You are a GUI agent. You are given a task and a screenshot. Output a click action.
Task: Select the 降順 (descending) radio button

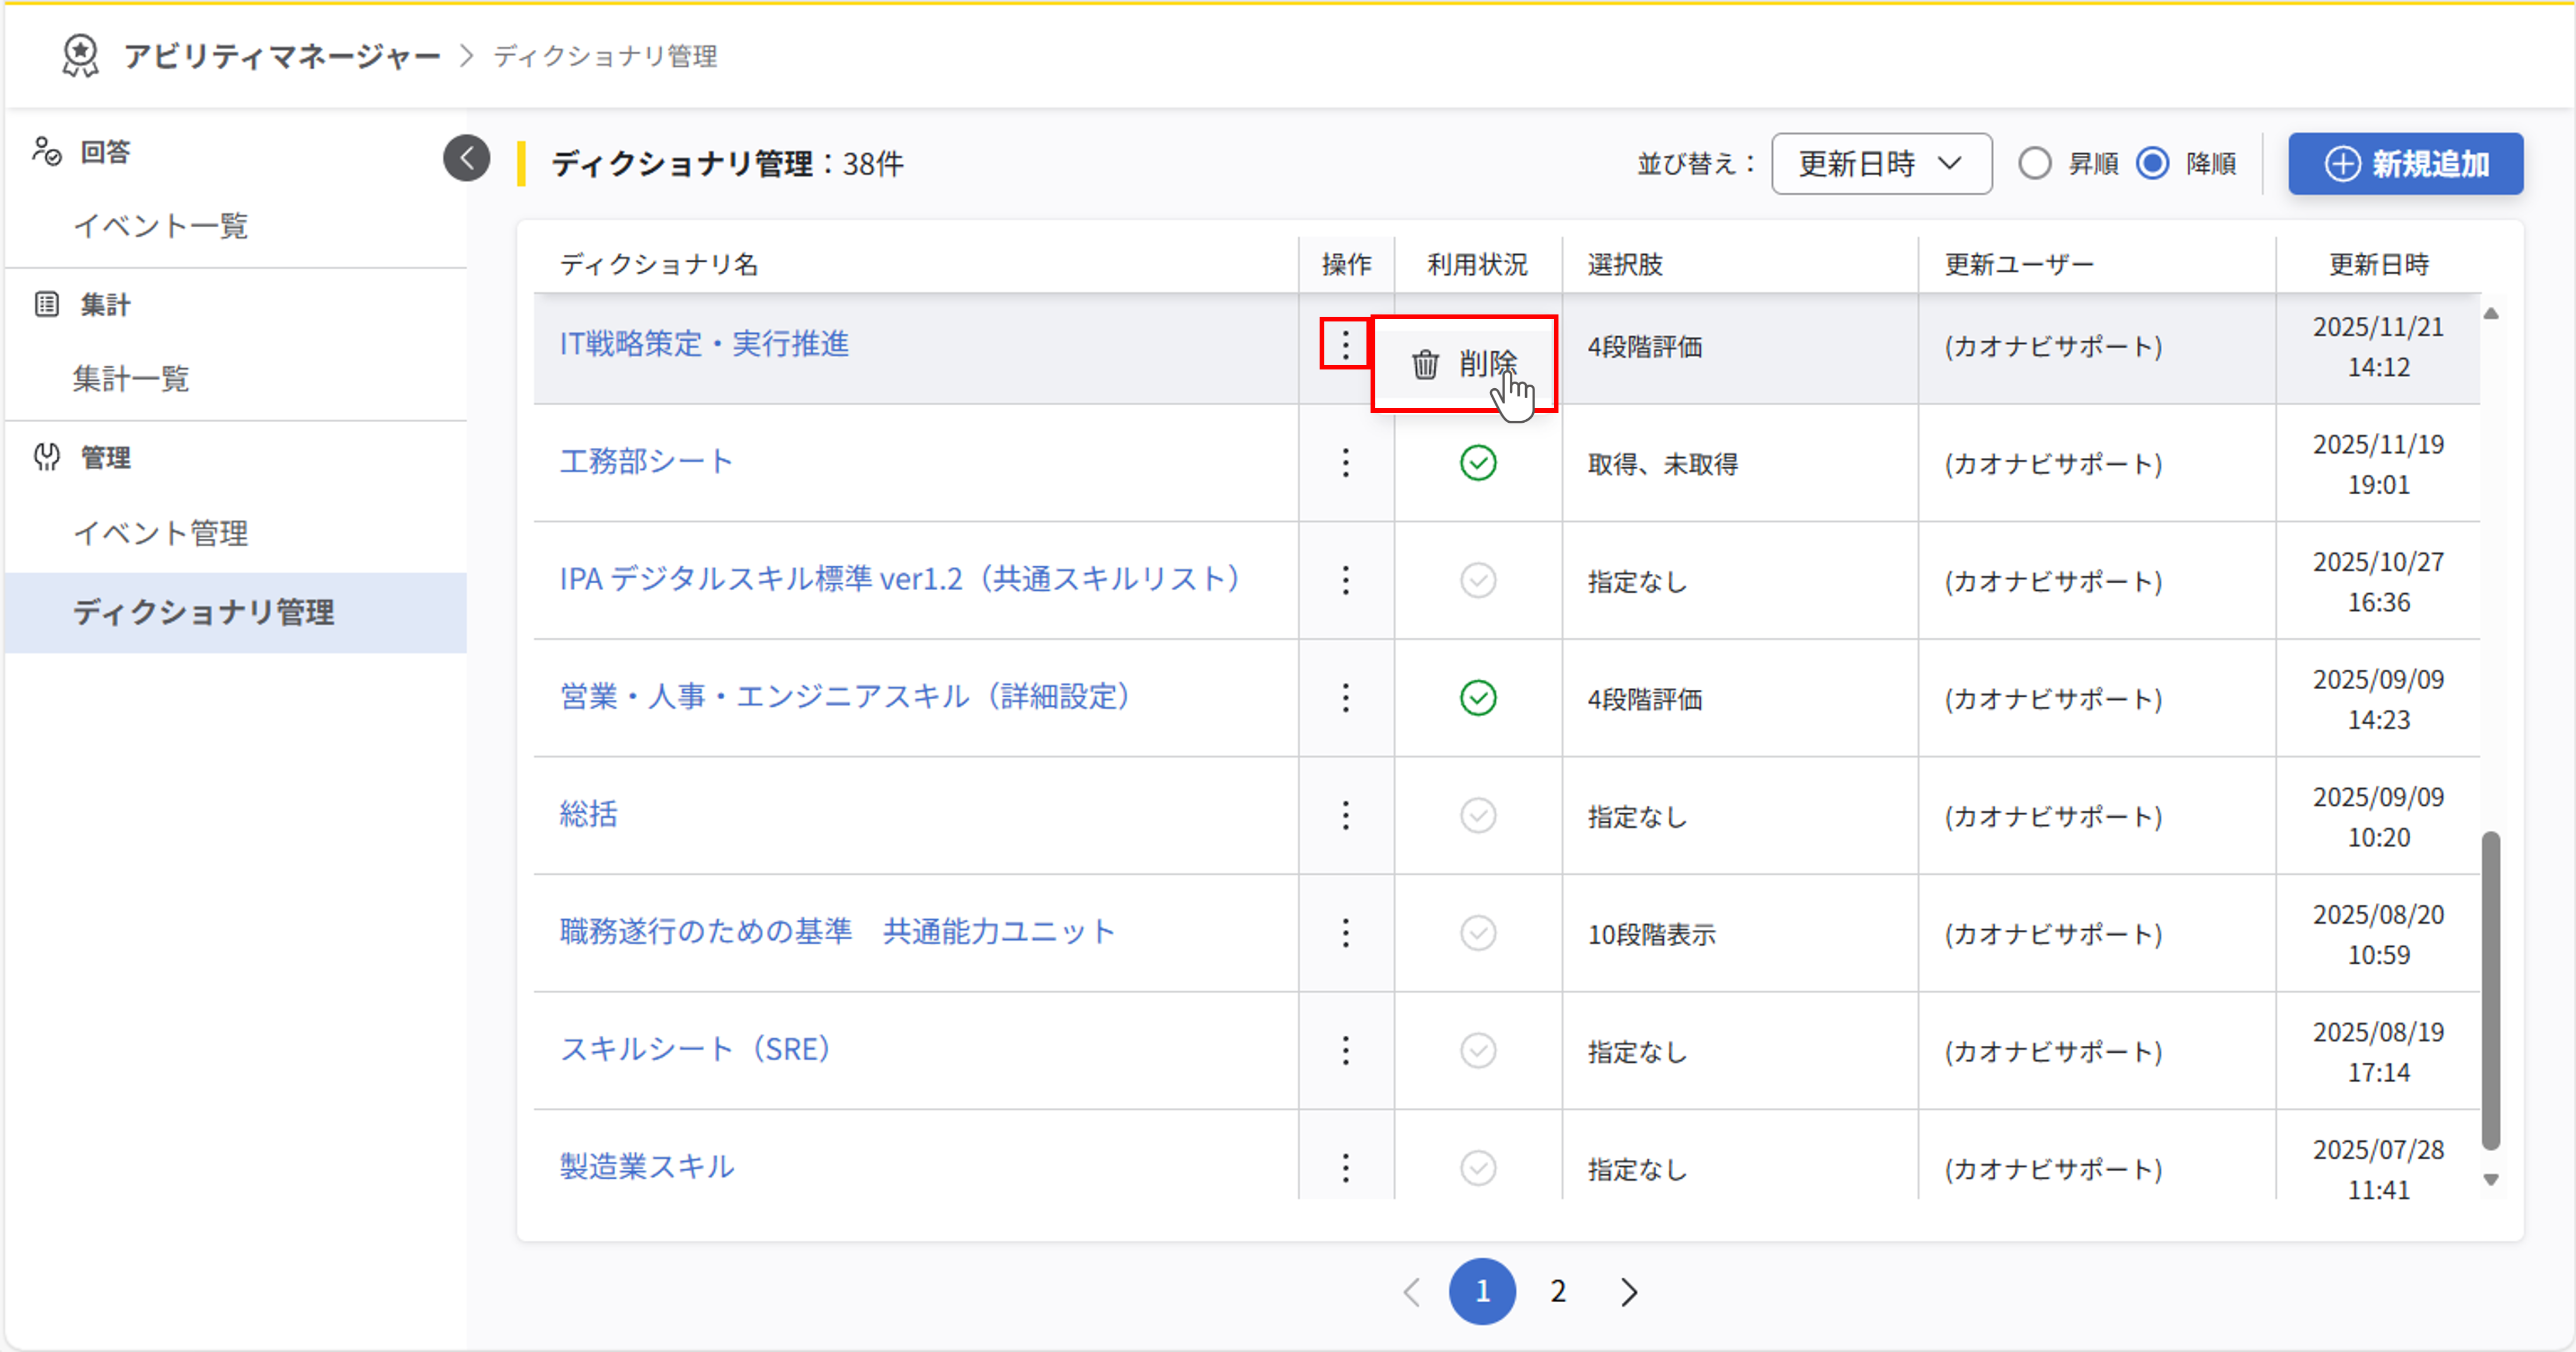tap(2153, 163)
